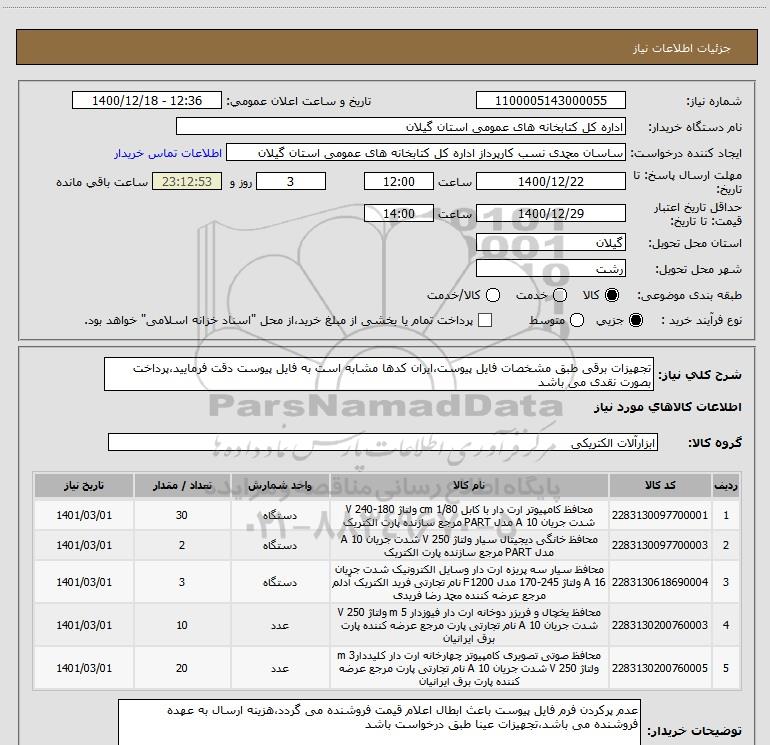Select the 'جزیی' purchase type radio
Screen dimensions: 770x745
pyautogui.click(x=635, y=320)
